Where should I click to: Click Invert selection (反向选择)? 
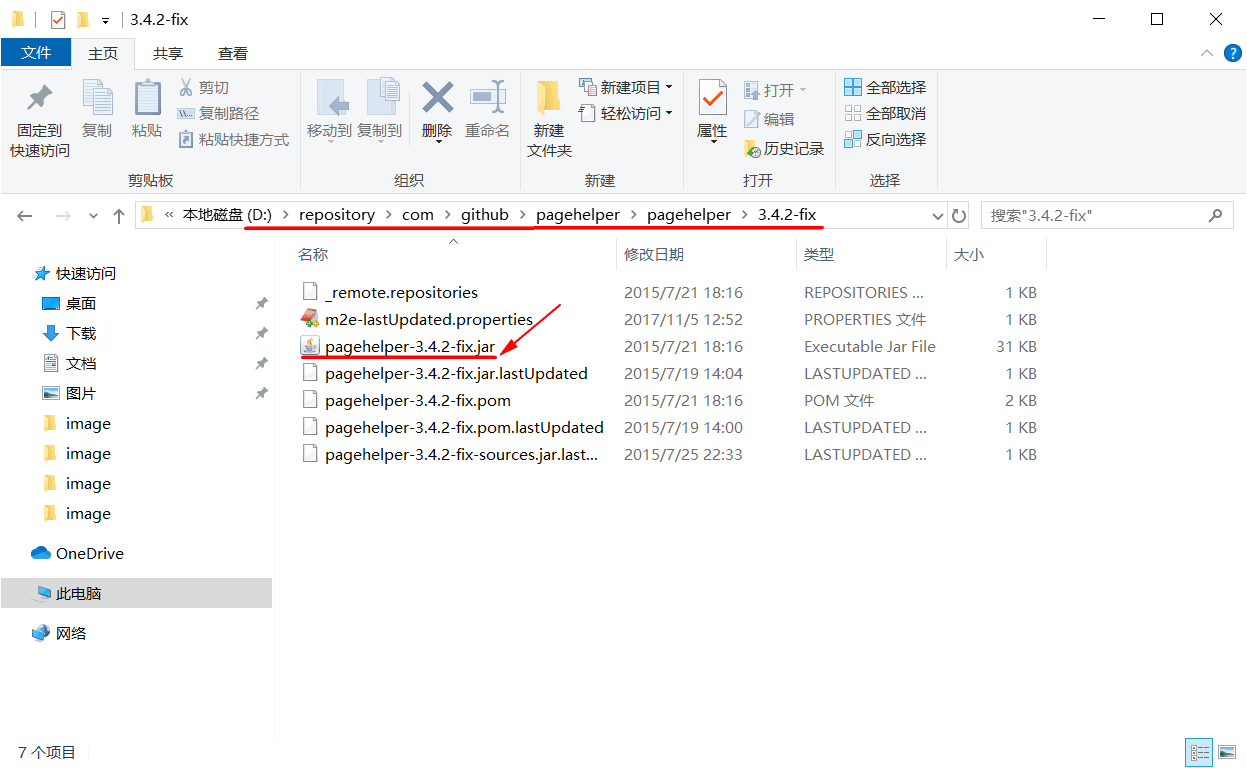coord(885,140)
